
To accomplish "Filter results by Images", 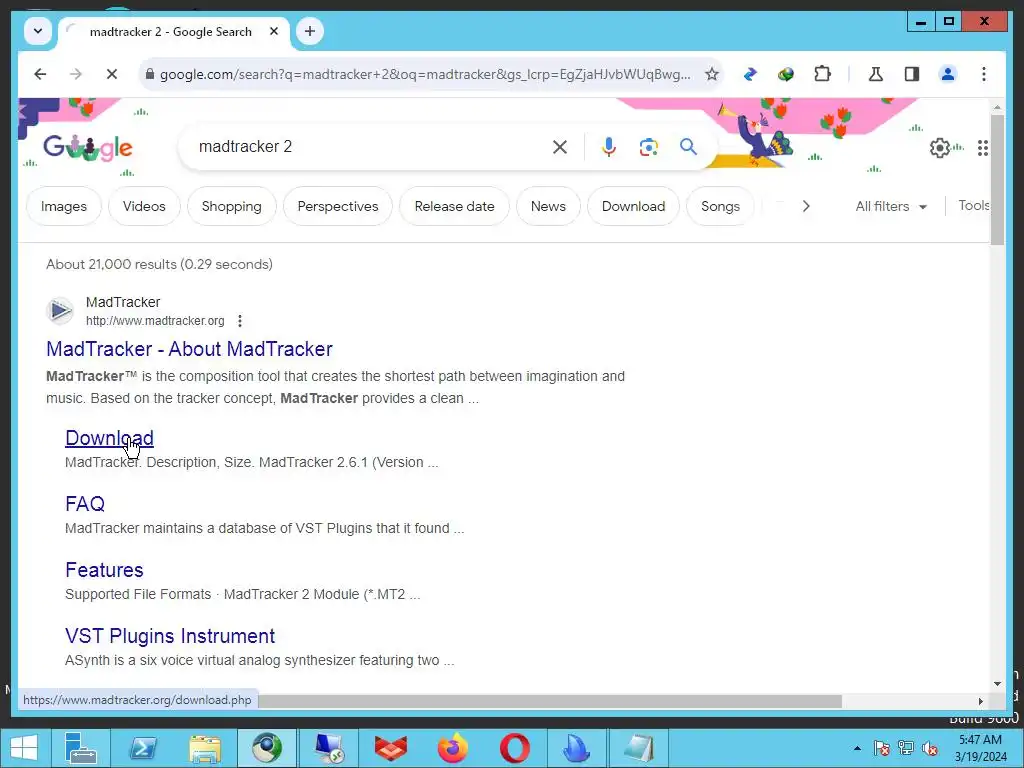I will (x=64, y=206).
